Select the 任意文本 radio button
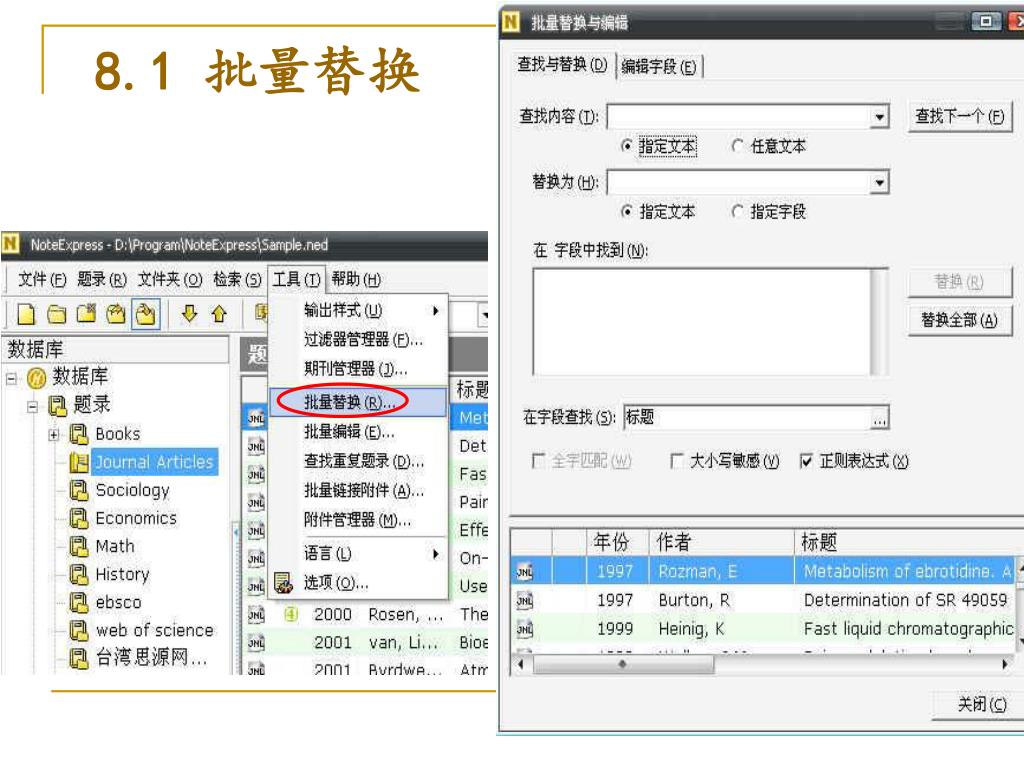Viewport: 1024px width, 768px height. click(x=737, y=146)
